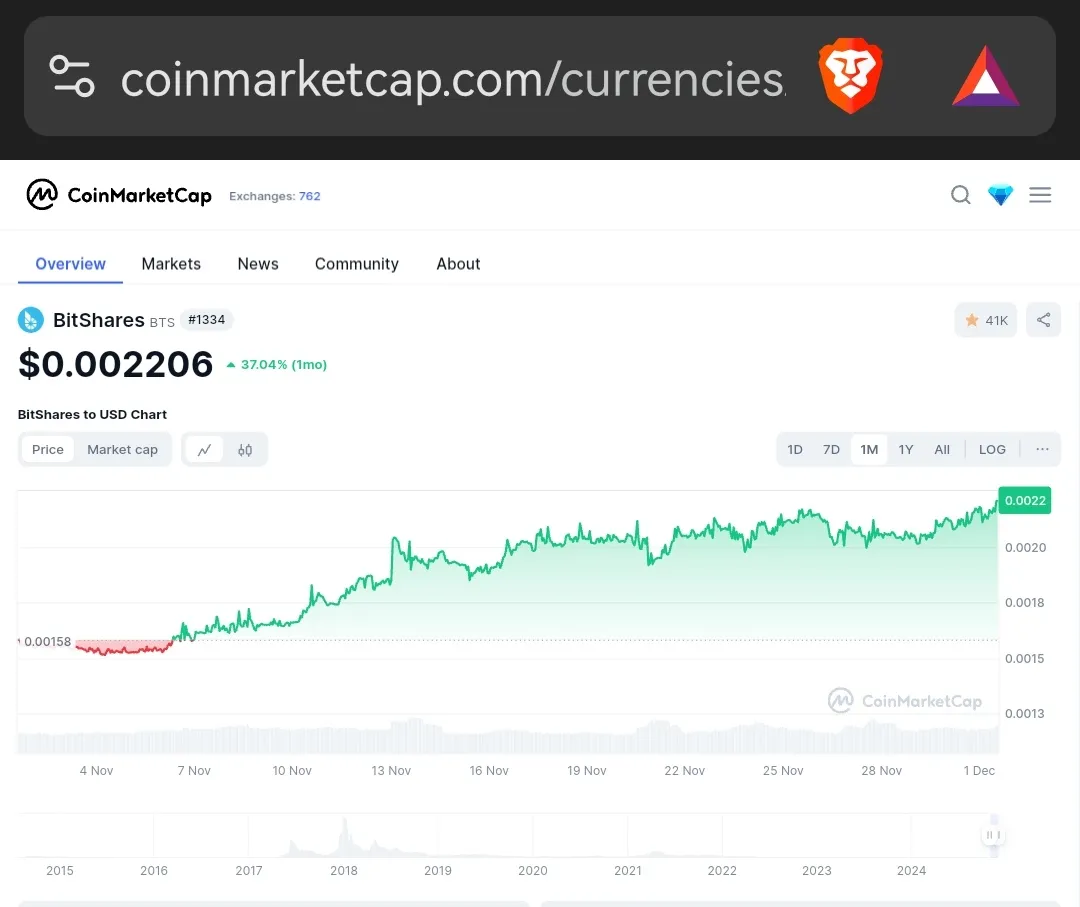Open site settings icon in address bar

tap(72, 76)
